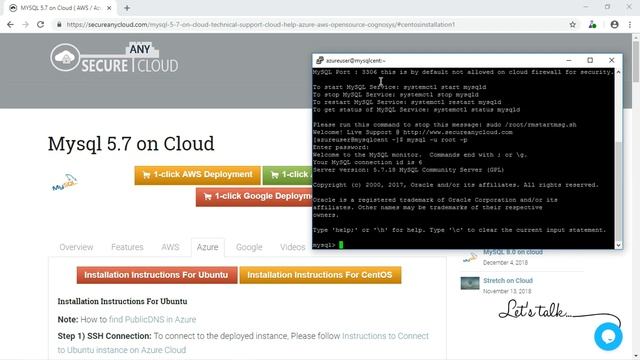The width and height of the screenshot is (640, 360).
Task: Open the Chrome three-dot menu
Action: [630, 24]
